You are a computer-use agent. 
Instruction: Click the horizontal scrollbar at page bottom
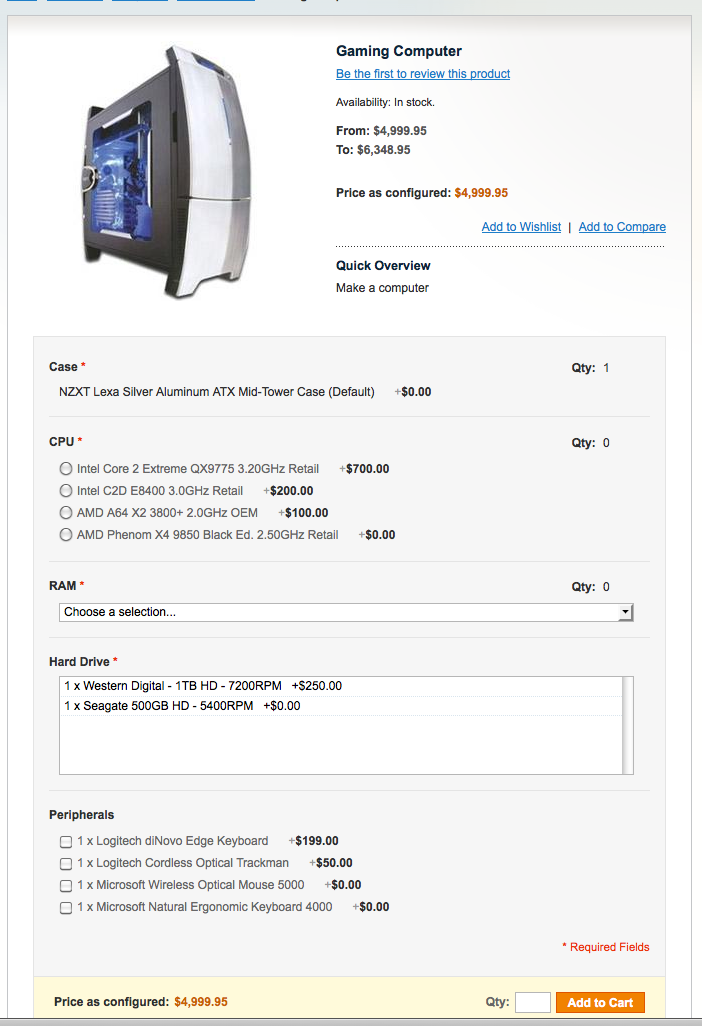point(350,1022)
